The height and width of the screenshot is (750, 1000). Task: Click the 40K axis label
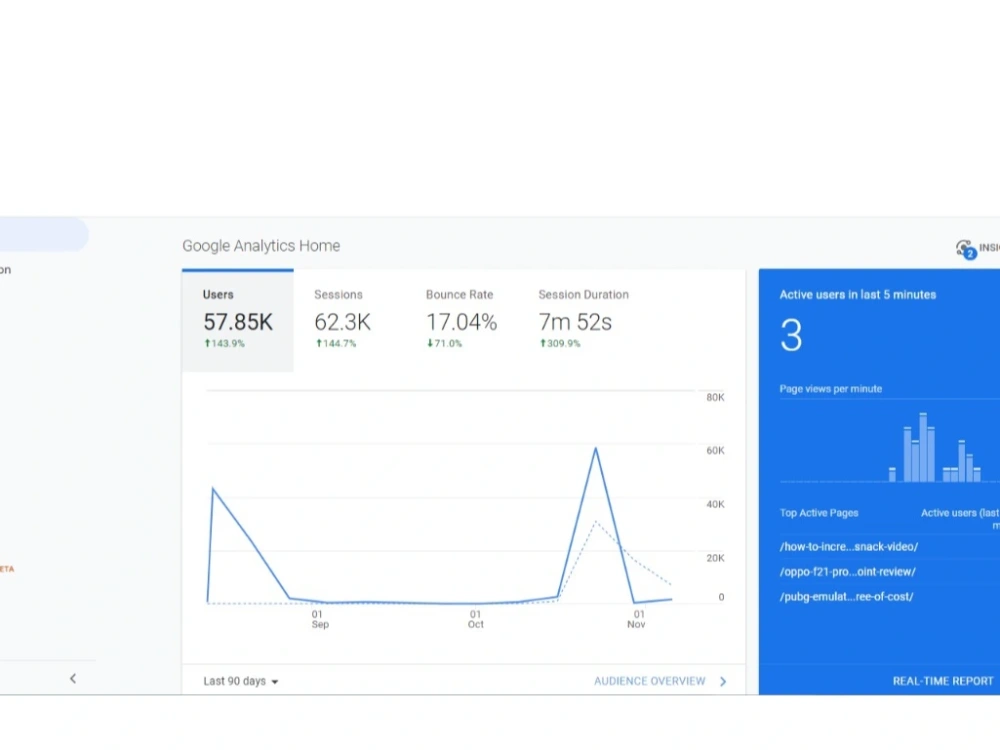(x=715, y=504)
